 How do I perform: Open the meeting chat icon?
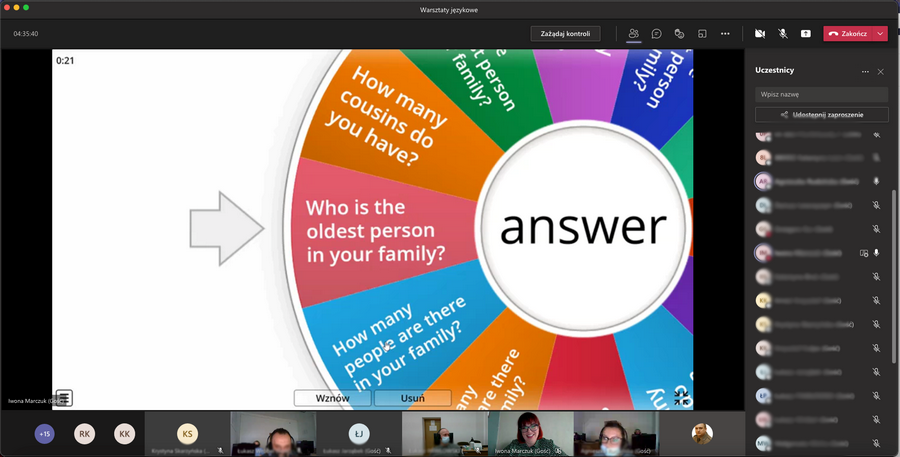tap(656, 33)
